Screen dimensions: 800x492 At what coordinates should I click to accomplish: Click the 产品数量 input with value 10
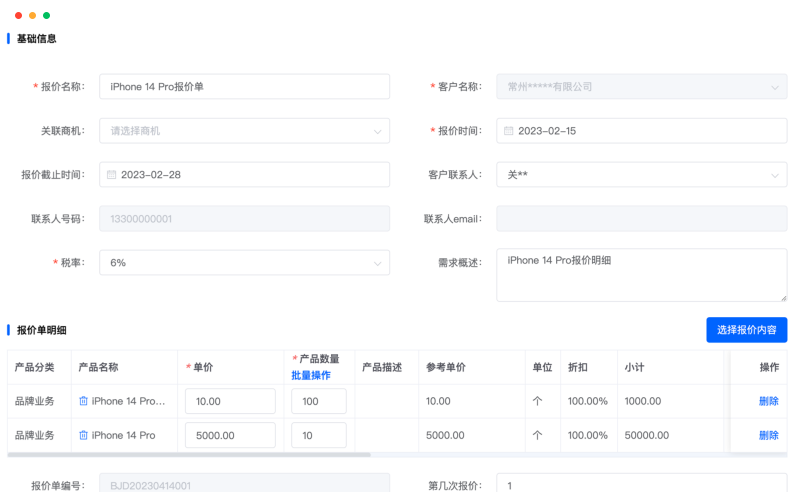[319, 435]
